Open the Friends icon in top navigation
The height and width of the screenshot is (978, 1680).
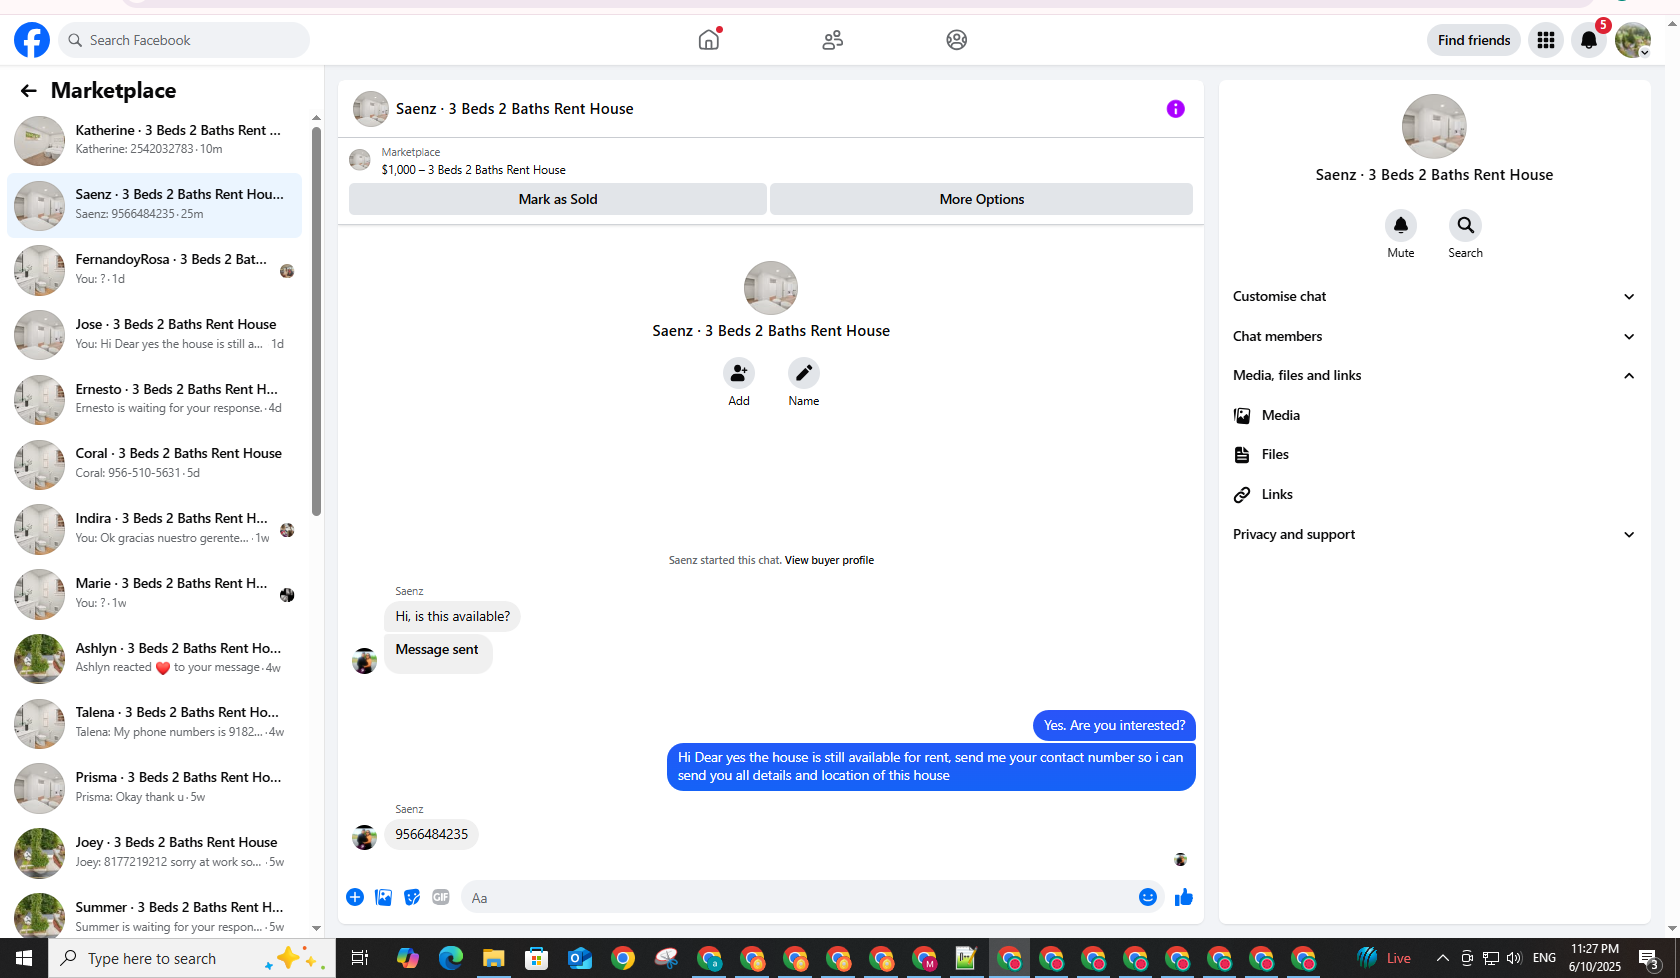(x=833, y=40)
